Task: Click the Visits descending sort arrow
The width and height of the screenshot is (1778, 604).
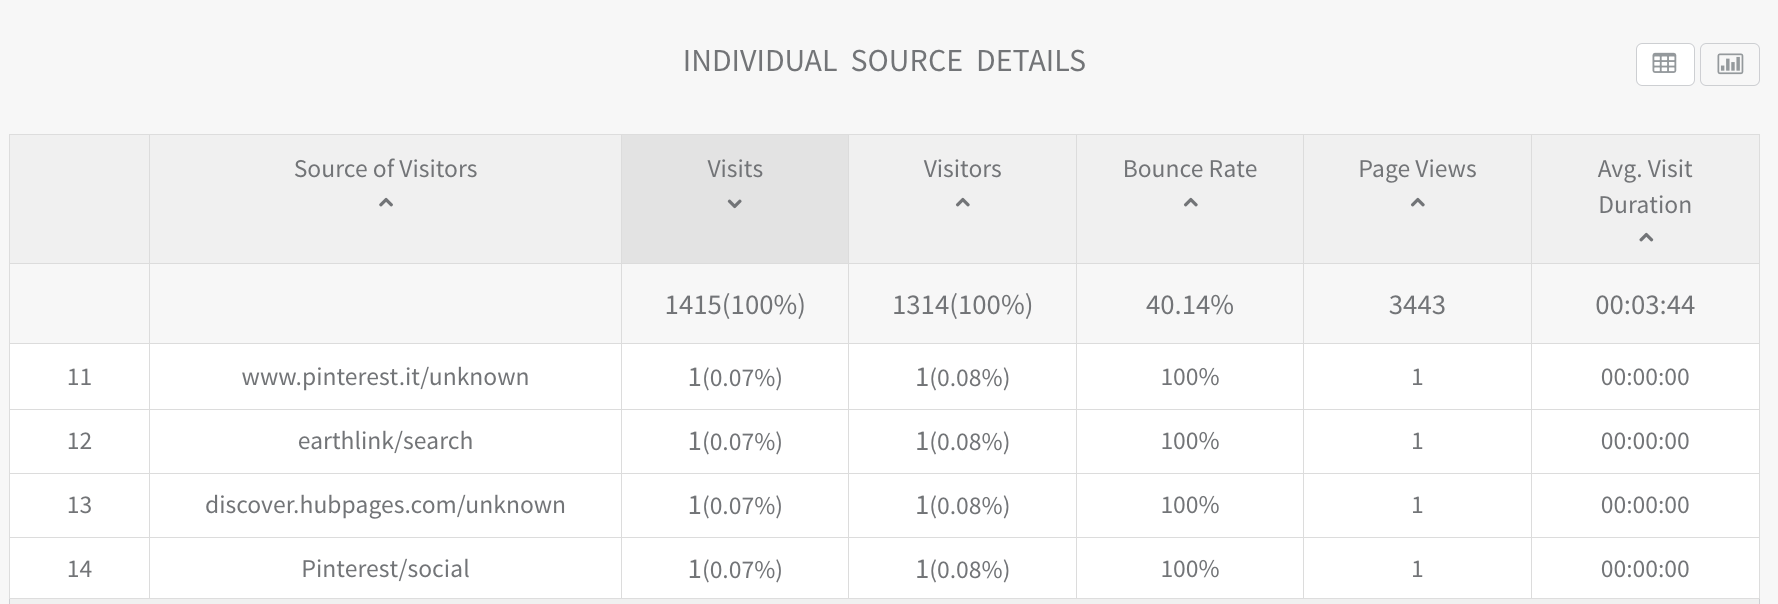Action: [735, 204]
